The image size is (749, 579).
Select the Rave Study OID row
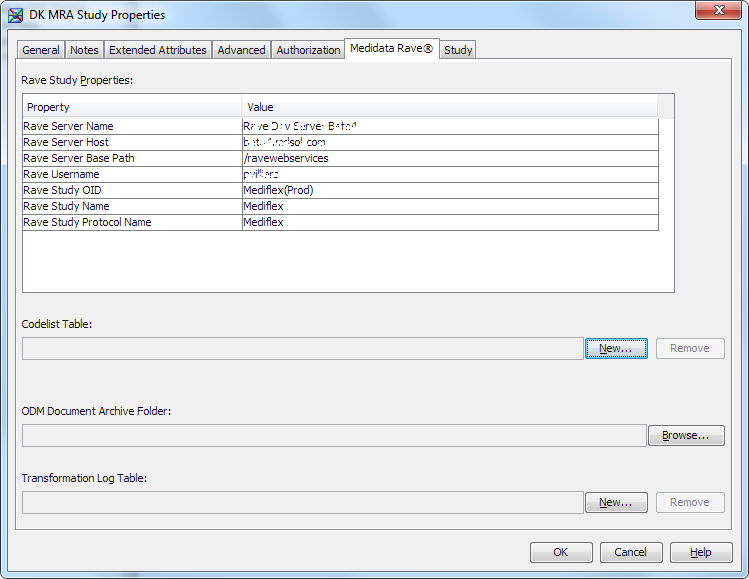pyautogui.click(x=130, y=190)
